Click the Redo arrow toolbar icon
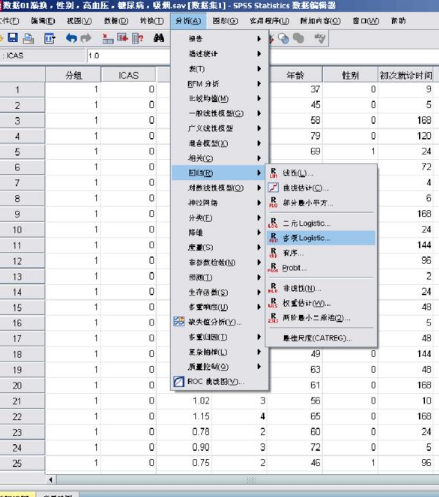 [x=86, y=38]
